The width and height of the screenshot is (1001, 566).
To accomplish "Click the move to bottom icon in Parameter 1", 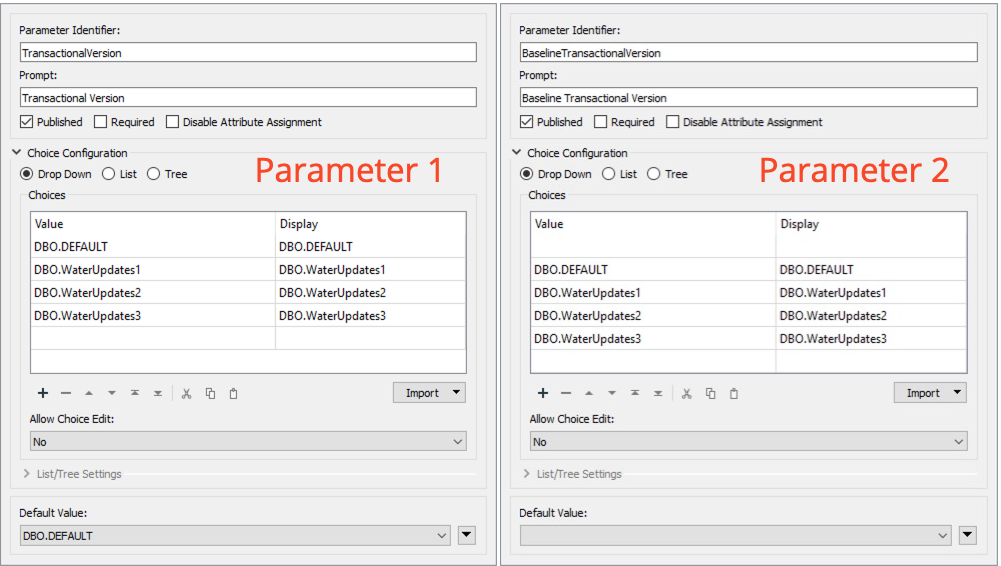I will click(158, 393).
